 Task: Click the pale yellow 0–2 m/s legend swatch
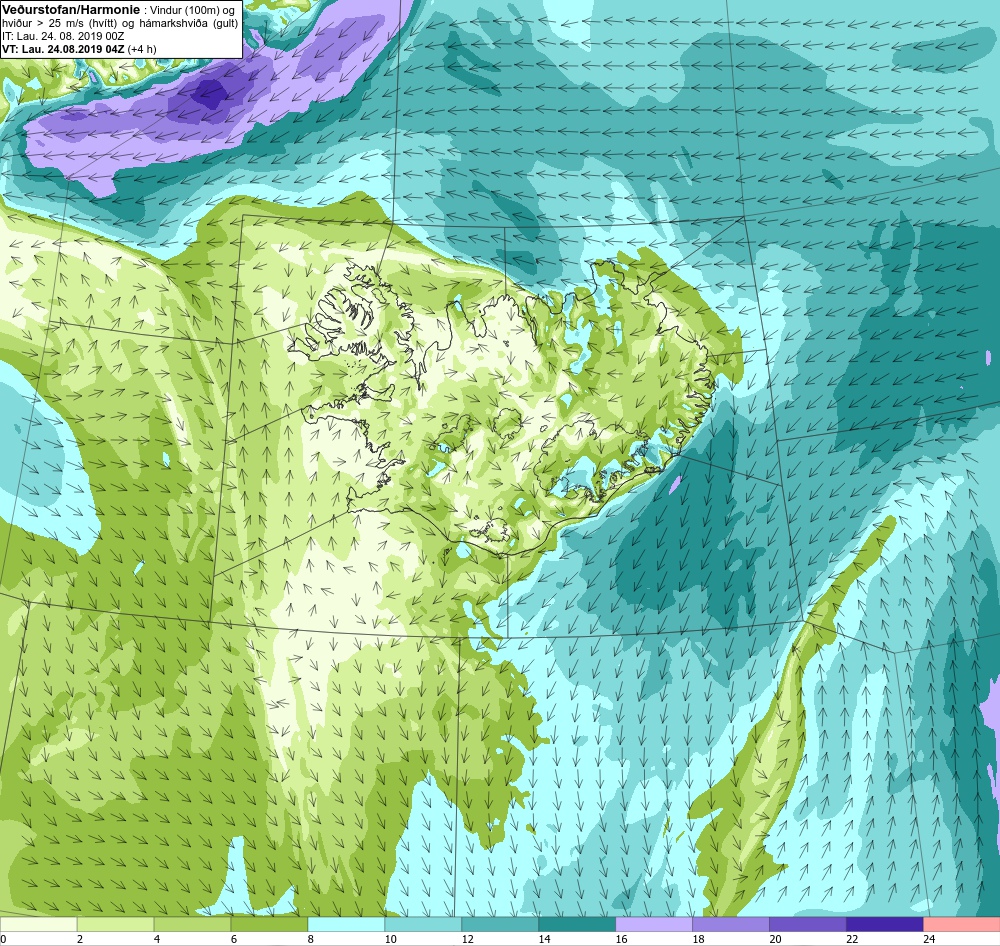pyautogui.click(x=38, y=924)
